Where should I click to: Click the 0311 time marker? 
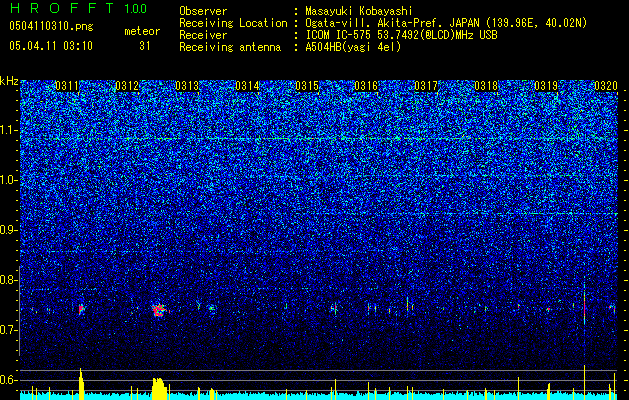[67, 86]
